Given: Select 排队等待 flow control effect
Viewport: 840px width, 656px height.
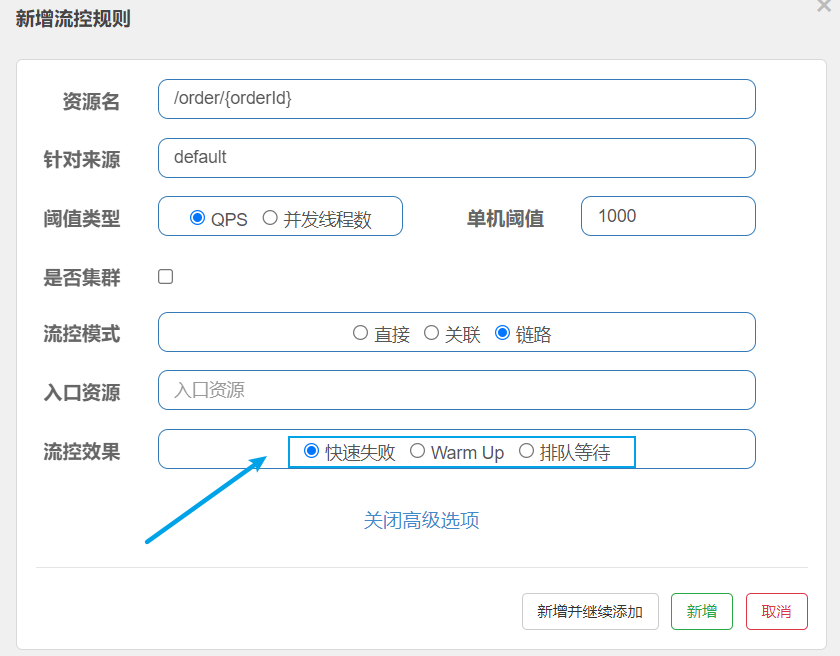Looking at the screenshot, I should point(527,451).
